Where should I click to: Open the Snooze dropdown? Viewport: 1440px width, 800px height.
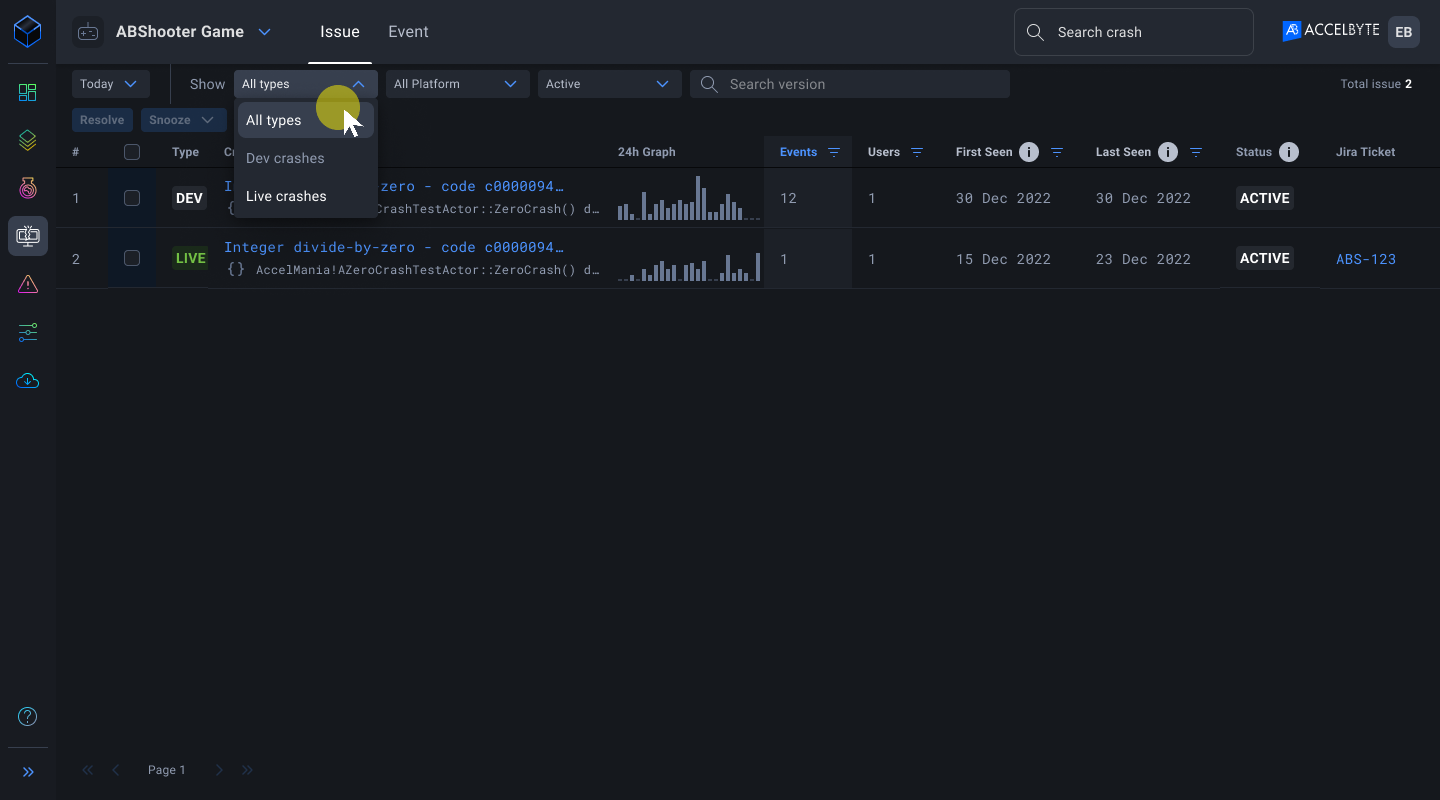183,120
